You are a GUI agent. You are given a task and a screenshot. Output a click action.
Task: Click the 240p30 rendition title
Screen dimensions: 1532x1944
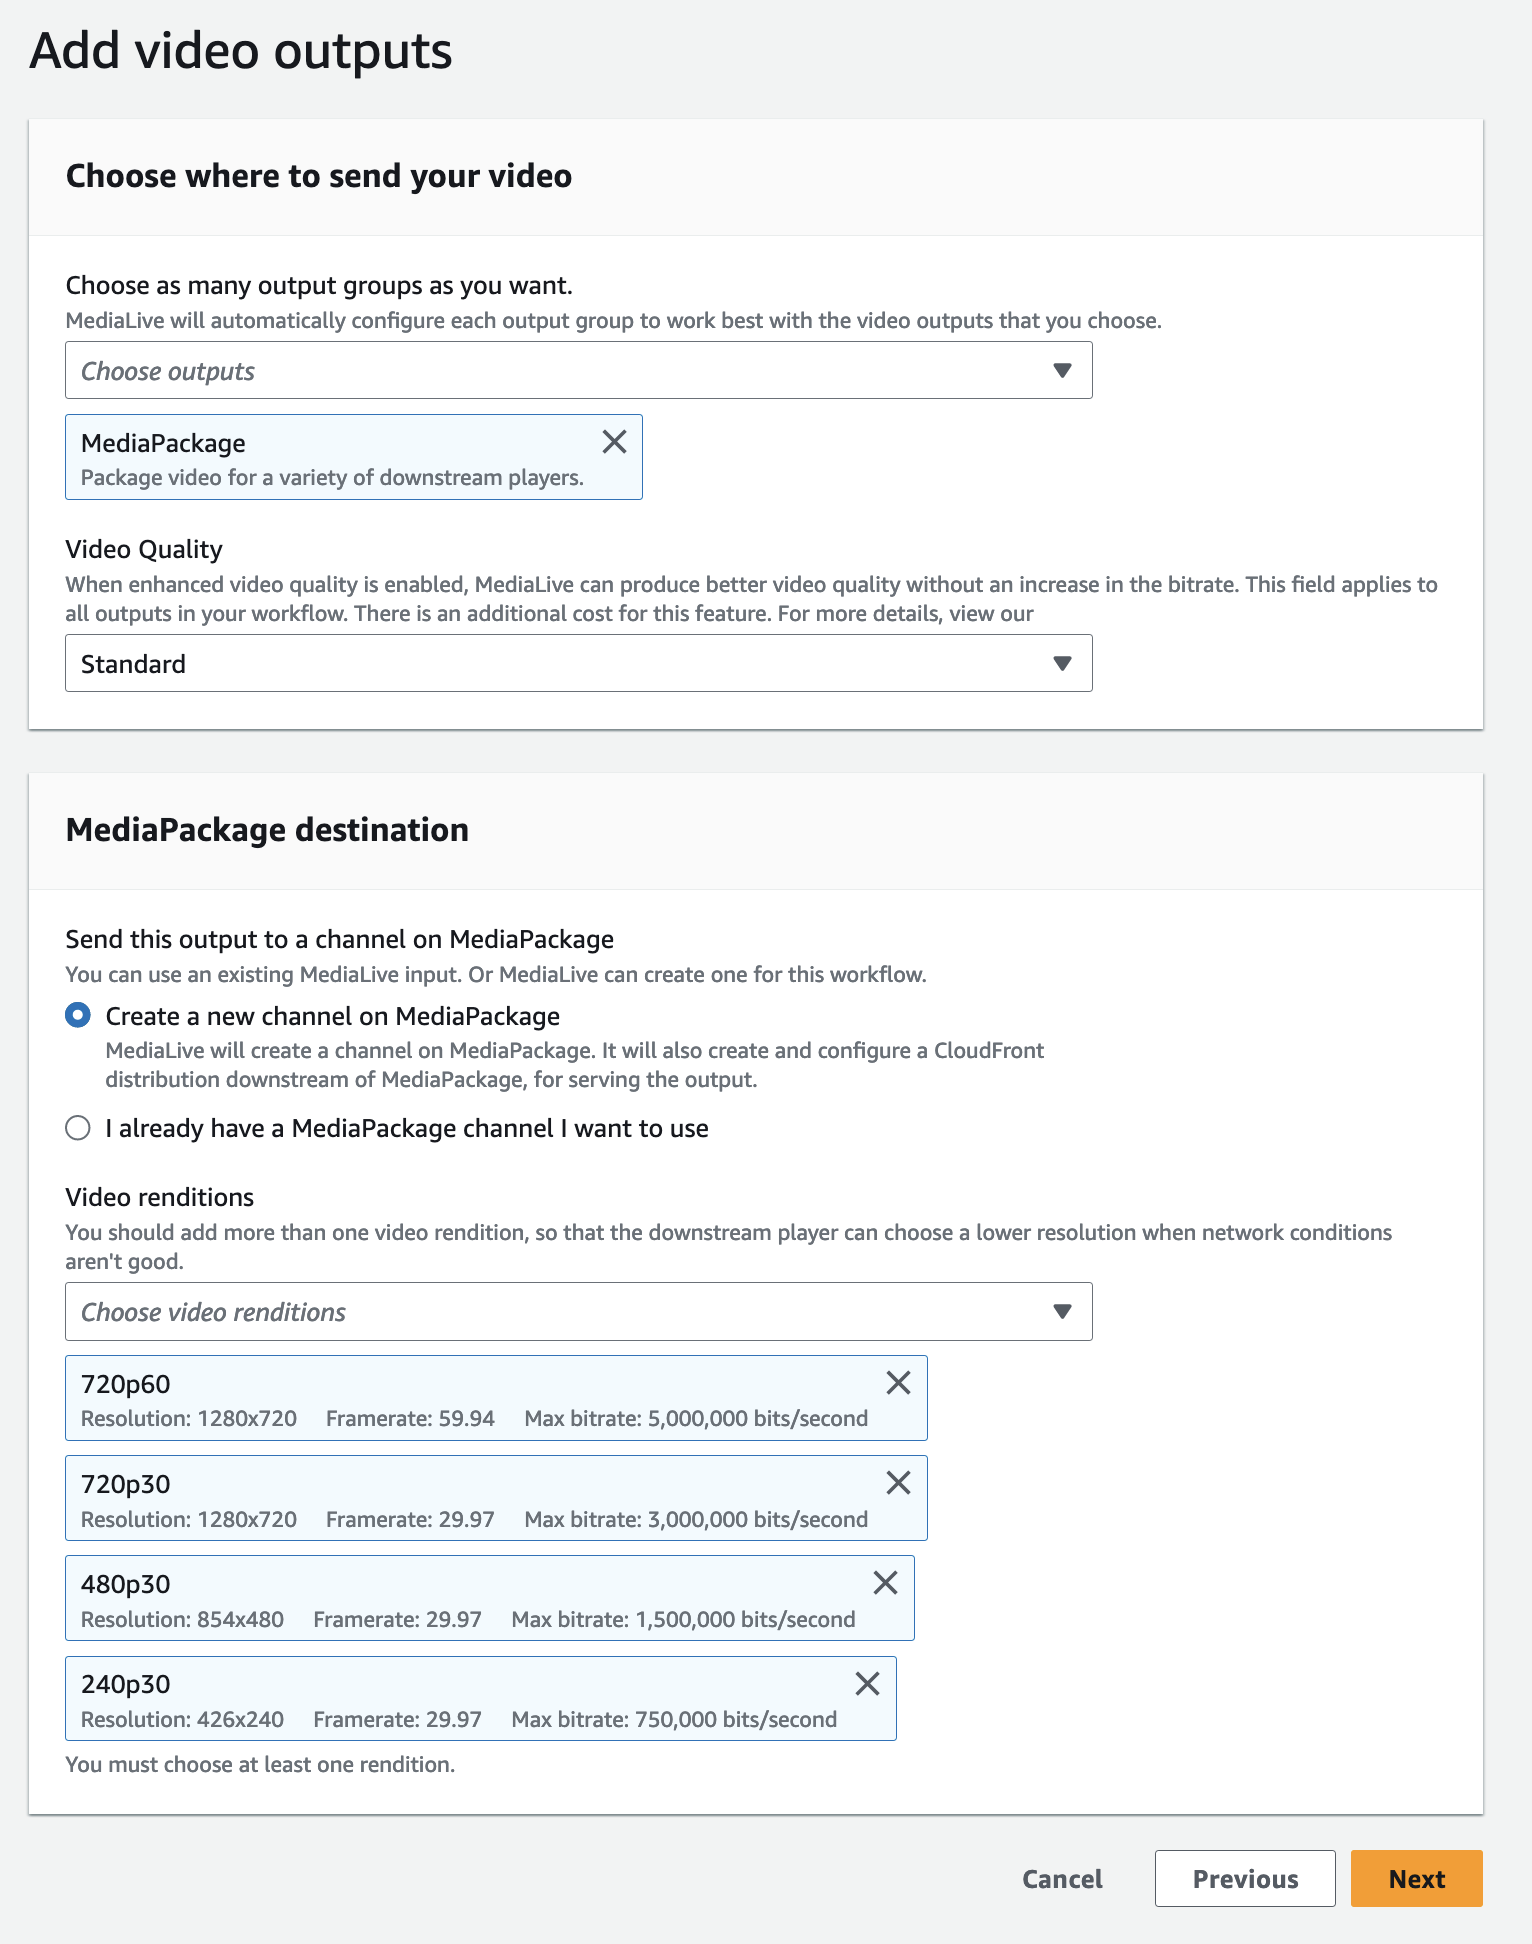coord(126,1684)
